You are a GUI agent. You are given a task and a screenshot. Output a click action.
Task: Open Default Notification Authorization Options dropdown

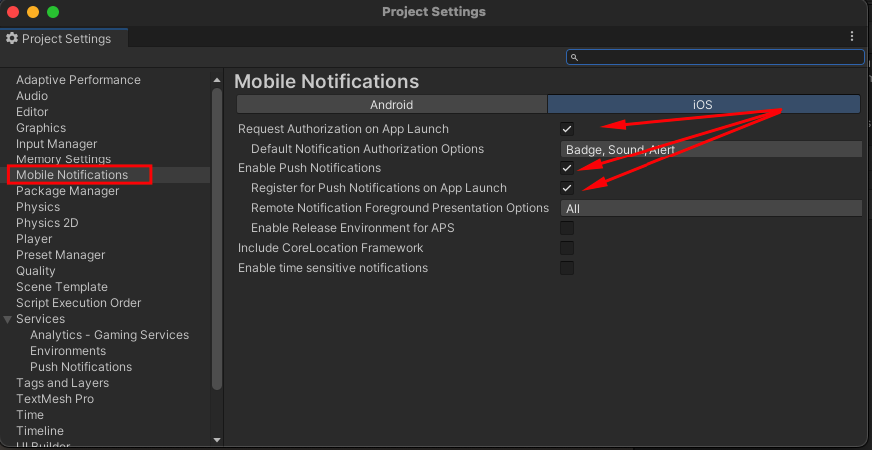(x=711, y=149)
